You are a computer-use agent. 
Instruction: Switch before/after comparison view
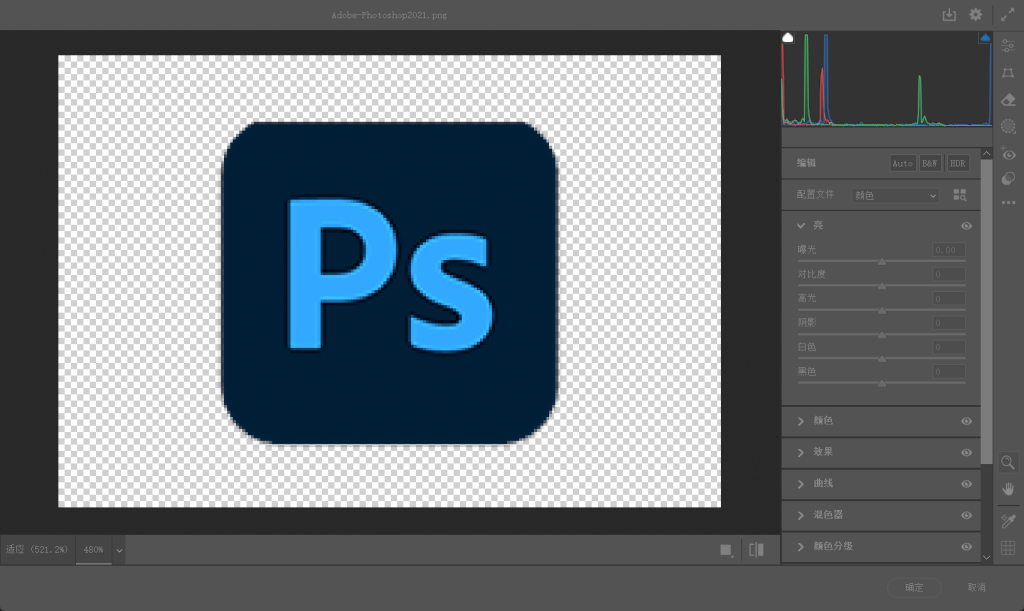(x=756, y=550)
